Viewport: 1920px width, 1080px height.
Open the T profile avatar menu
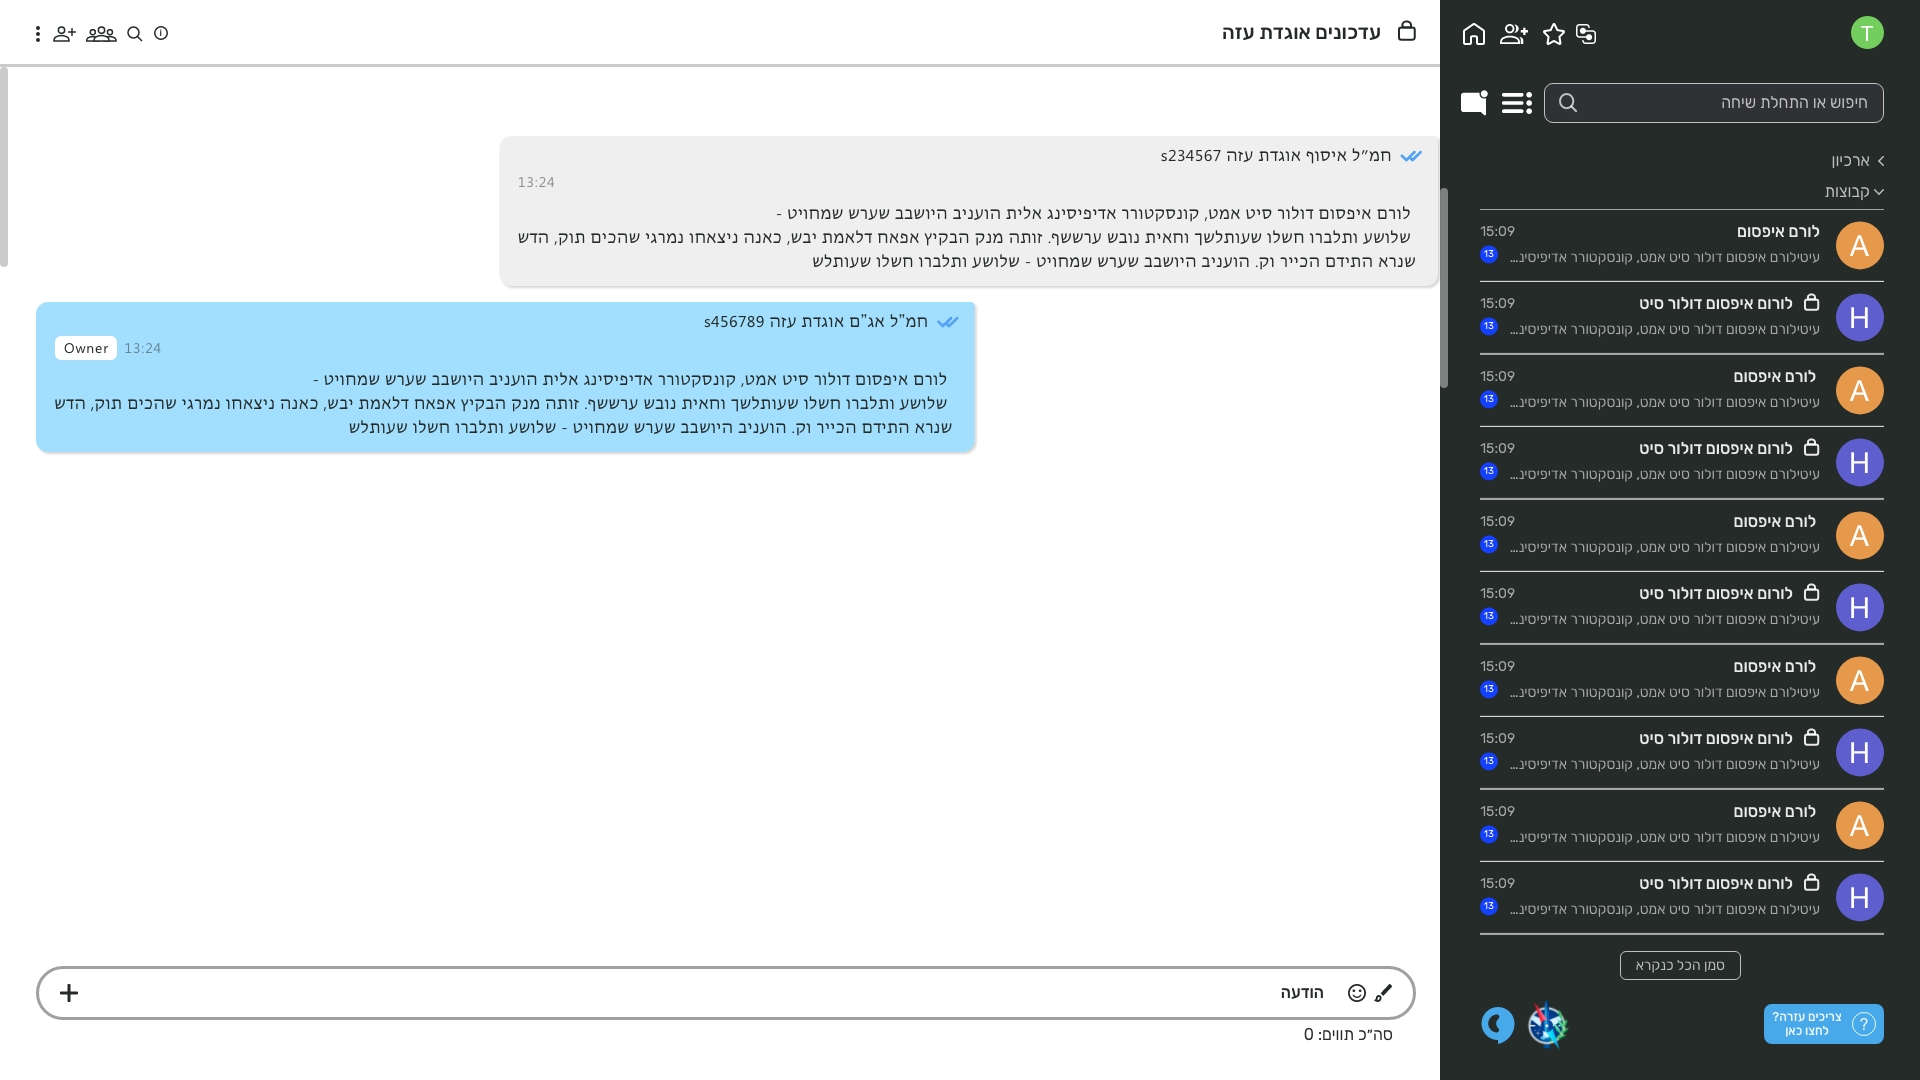pyautogui.click(x=1866, y=33)
